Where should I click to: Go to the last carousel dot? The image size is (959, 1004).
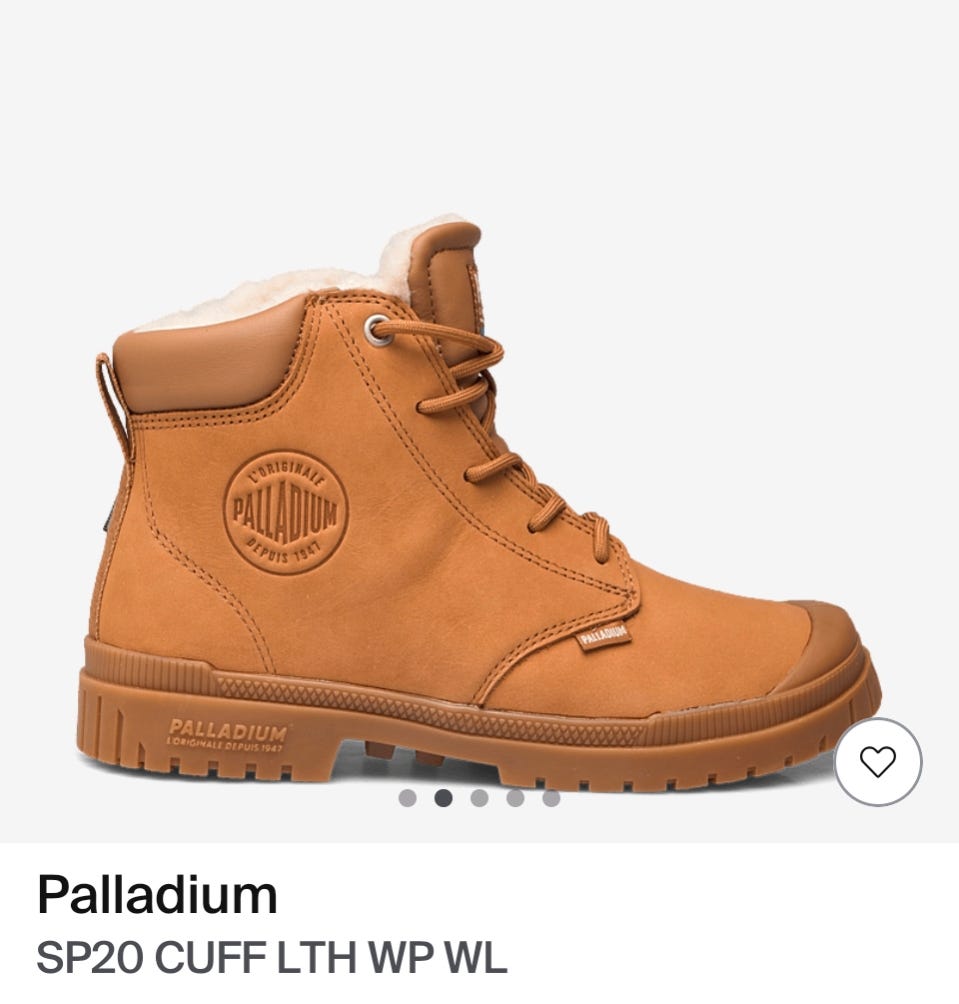tap(551, 798)
